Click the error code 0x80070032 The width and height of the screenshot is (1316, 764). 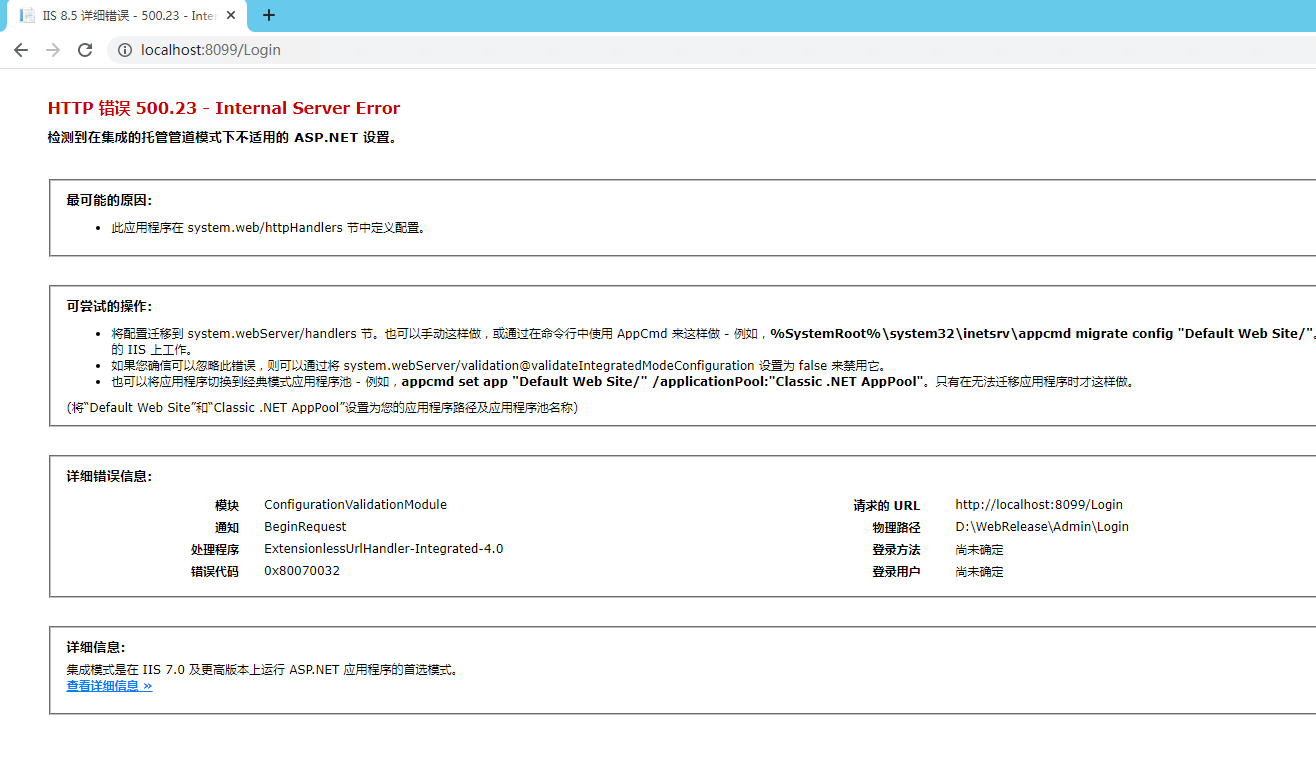click(301, 571)
